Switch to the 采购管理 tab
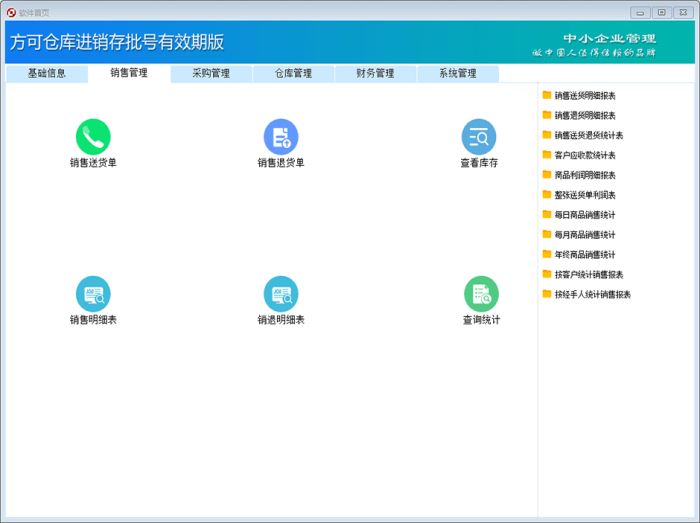Image resolution: width=700 pixels, height=523 pixels. click(x=211, y=74)
